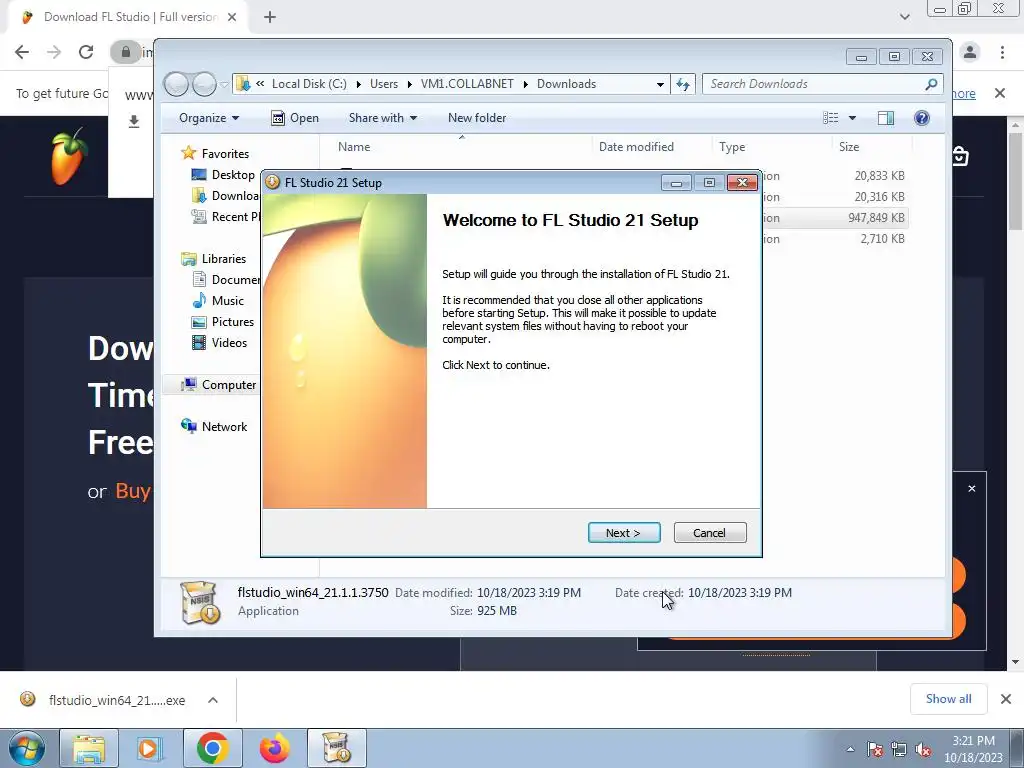Click Downloads breadcrumb segment

566,84
